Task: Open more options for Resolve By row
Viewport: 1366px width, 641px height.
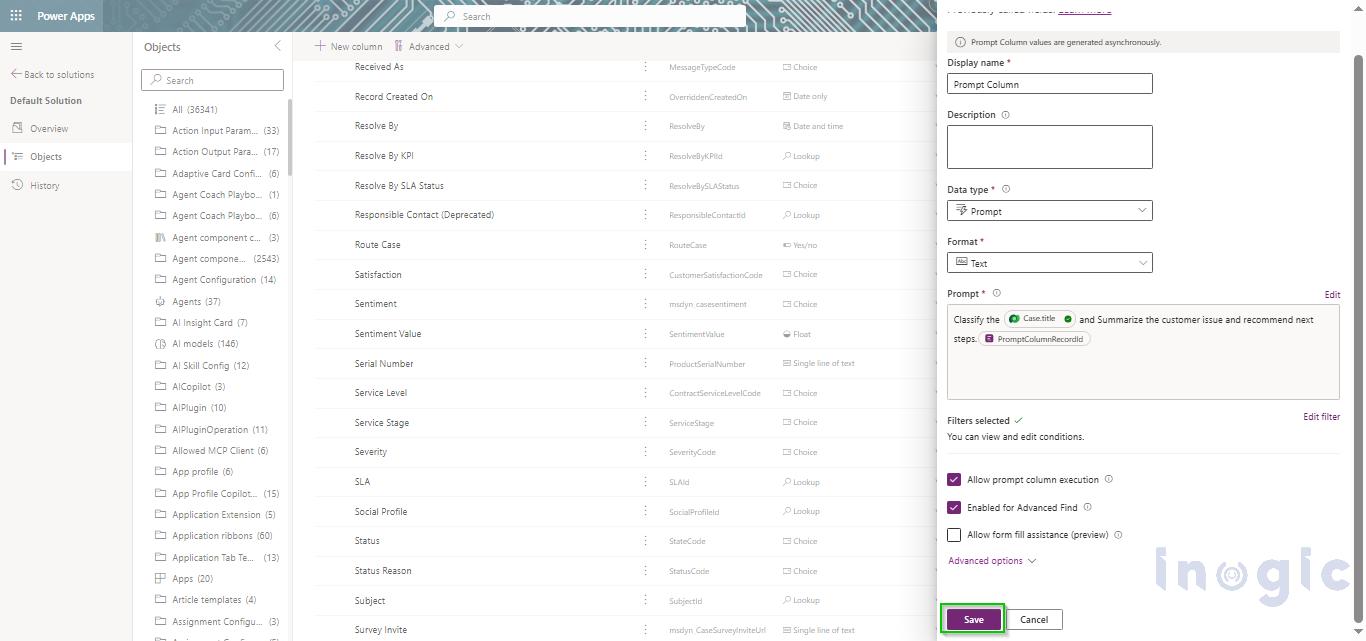Action: (x=645, y=126)
